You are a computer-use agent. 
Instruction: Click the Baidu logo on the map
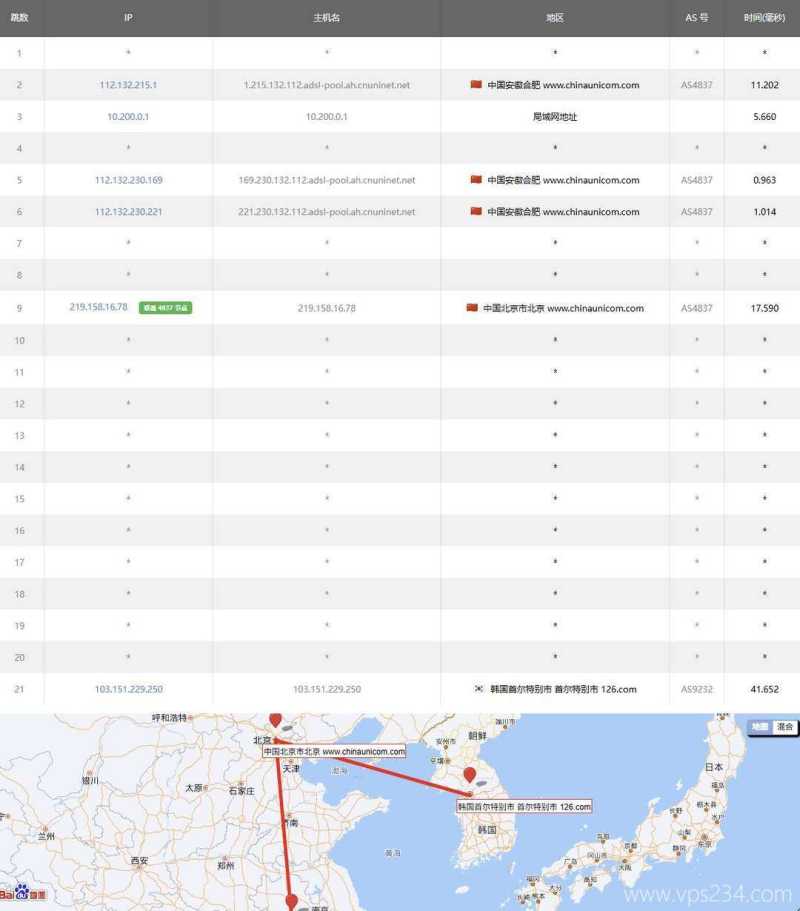click(x=16, y=892)
